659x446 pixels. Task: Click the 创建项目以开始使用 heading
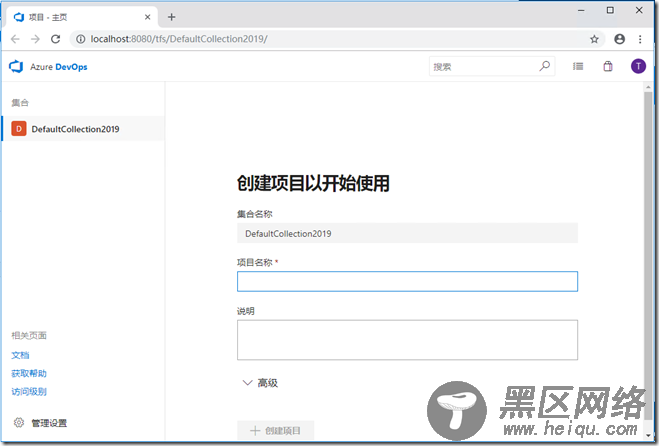pos(314,183)
